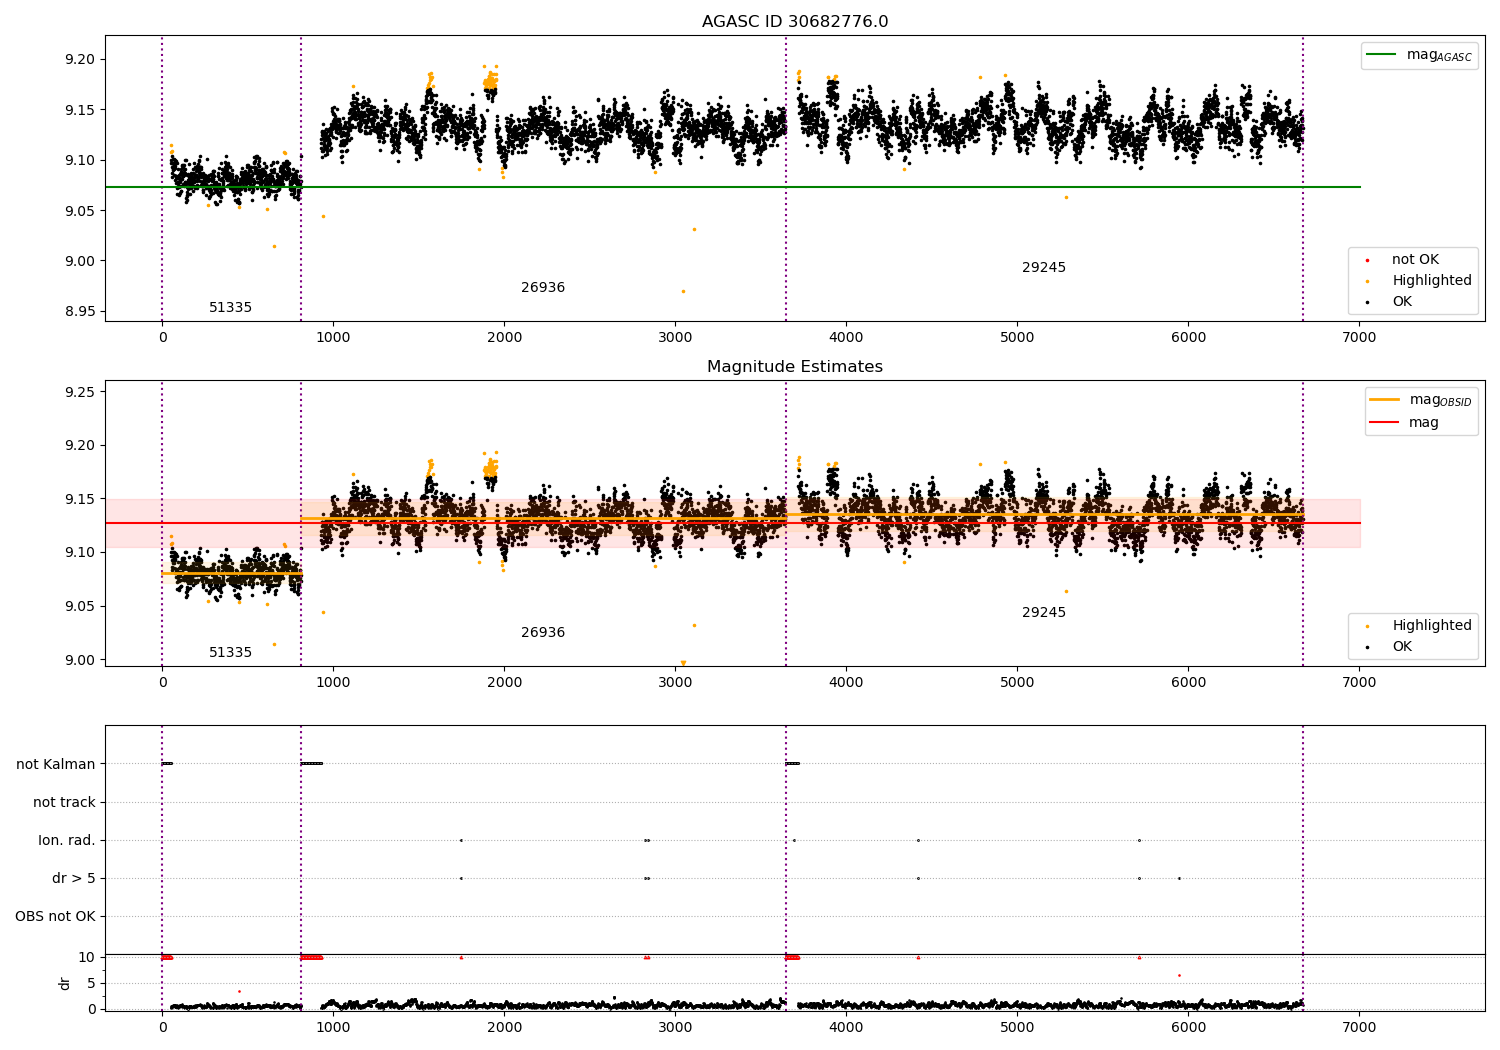Click observation label 26936 in the top plot

pos(543,288)
